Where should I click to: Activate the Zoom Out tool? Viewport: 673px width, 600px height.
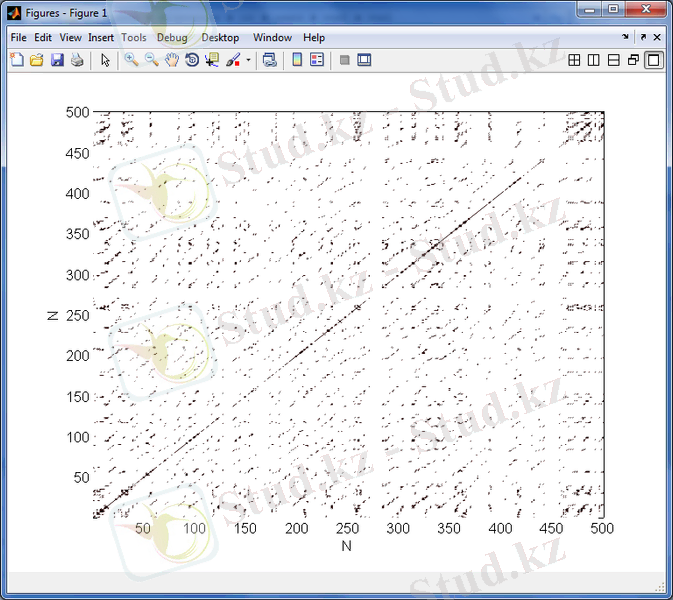(x=152, y=60)
